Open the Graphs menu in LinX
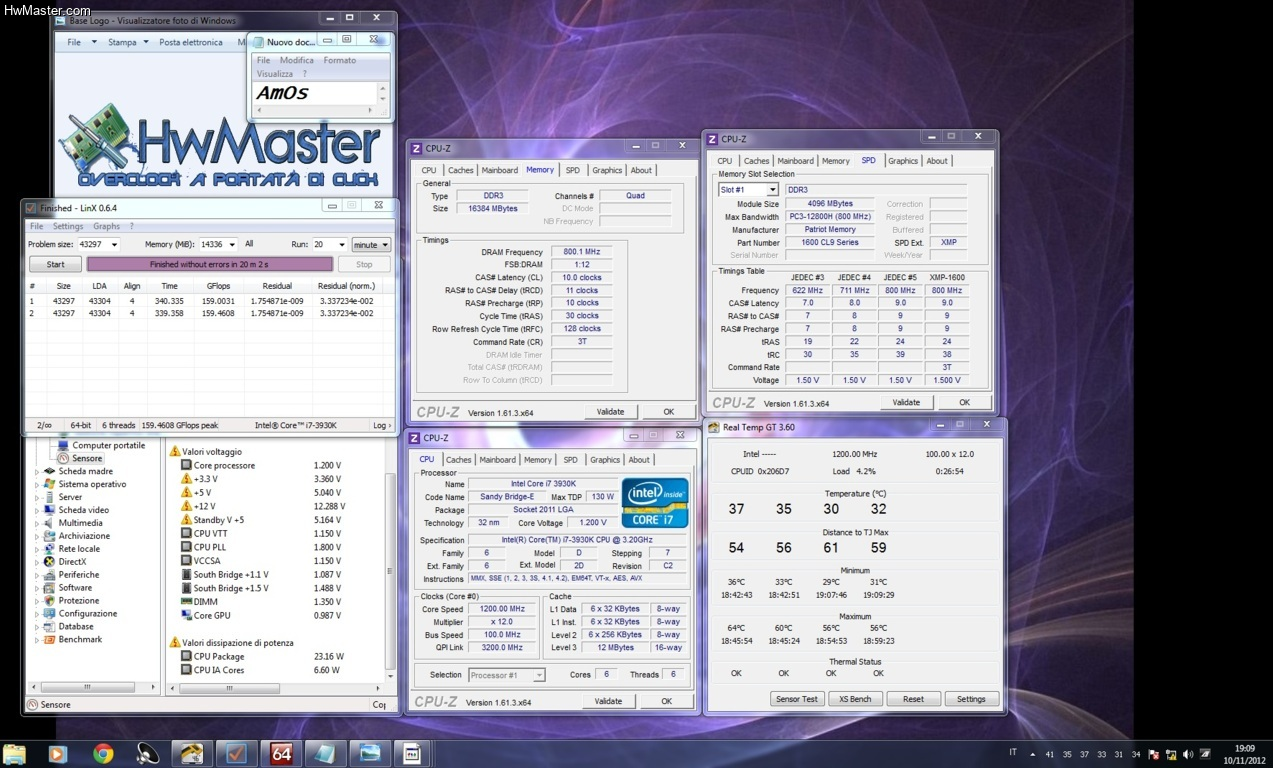The height and width of the screenshot is (768, 1273). [107, 226]
